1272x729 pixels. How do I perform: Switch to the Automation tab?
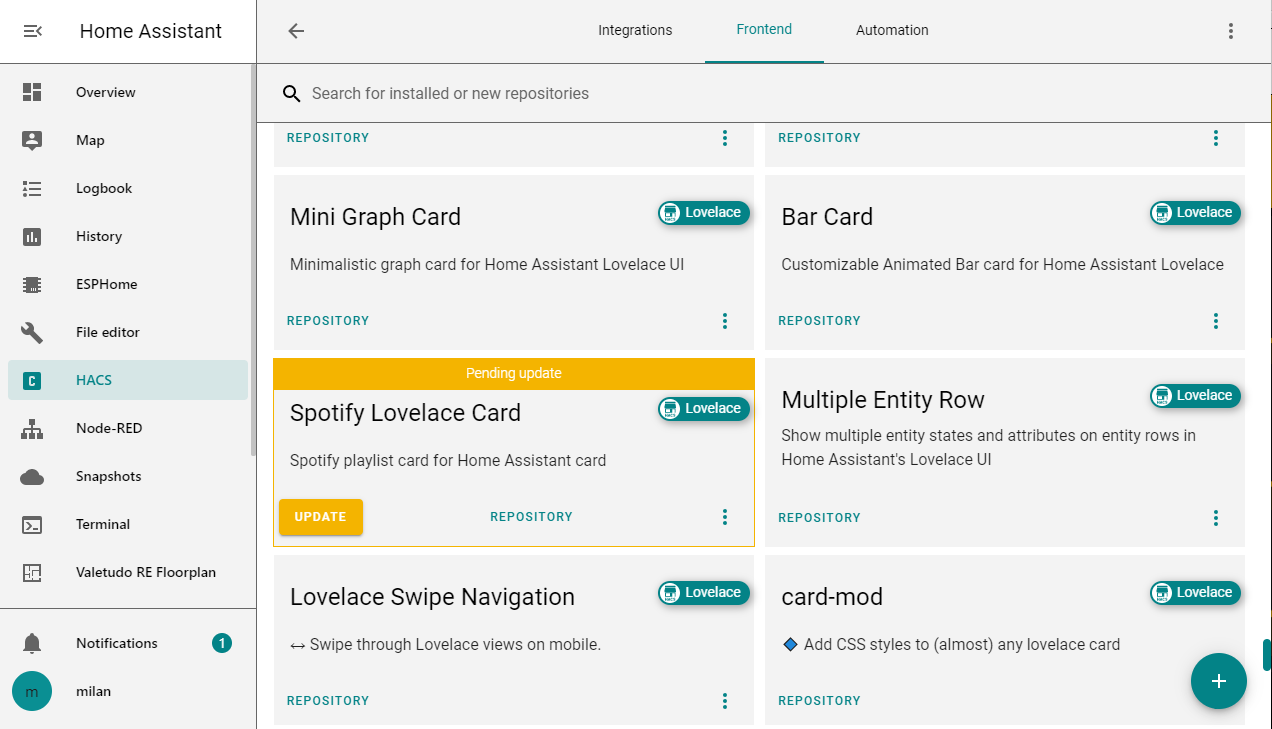point(892,30)
